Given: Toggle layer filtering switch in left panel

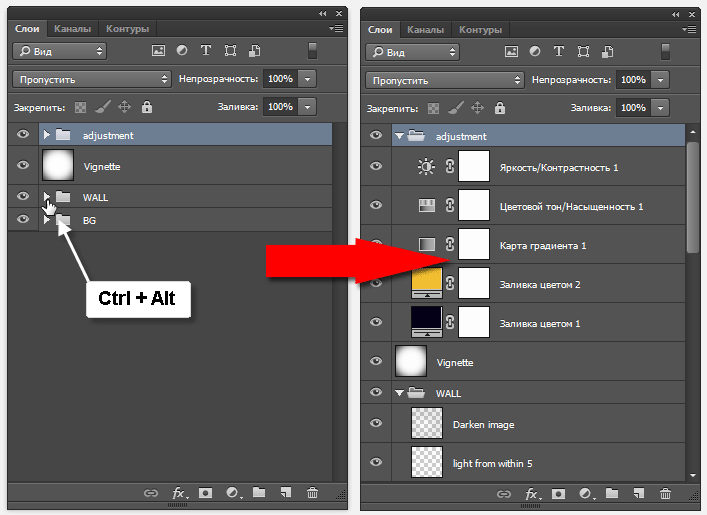Looking at the screenshot, I should (312, 51).
